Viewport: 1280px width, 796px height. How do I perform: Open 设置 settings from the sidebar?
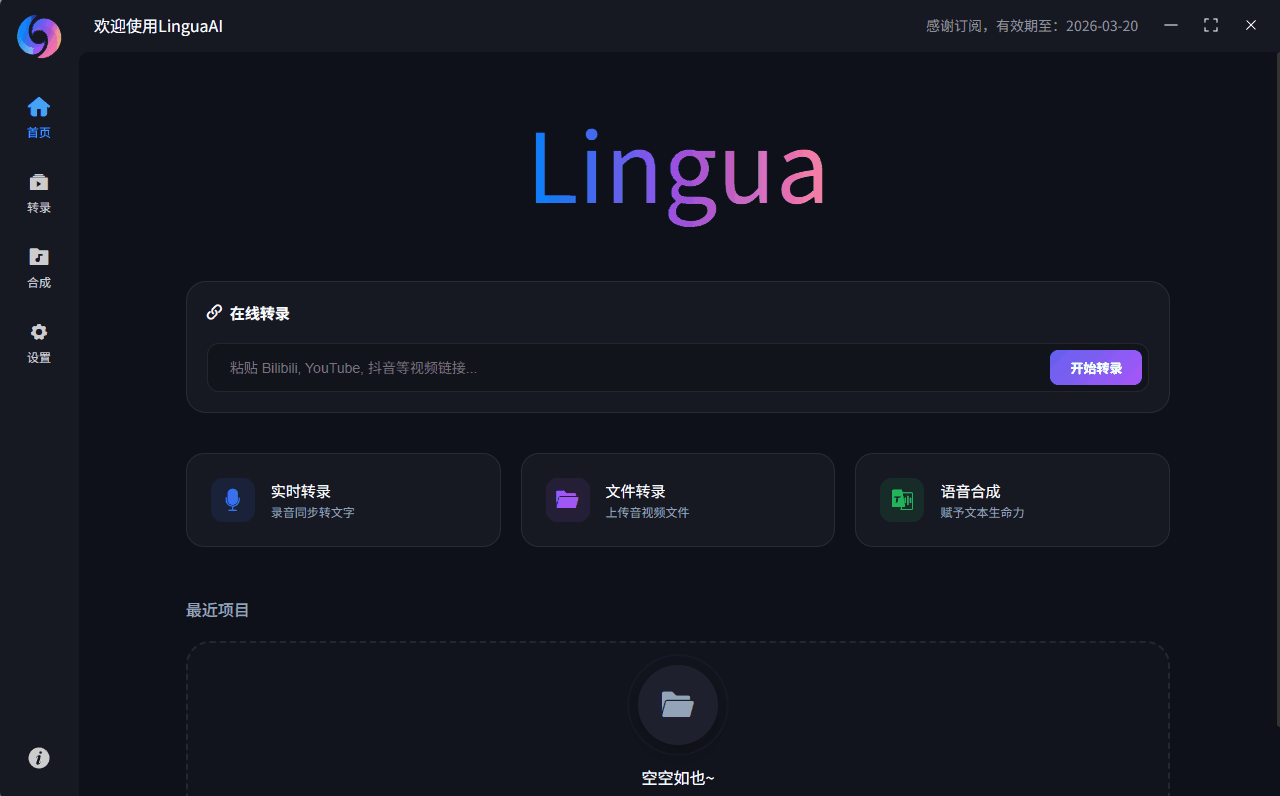tap(39, 343)
